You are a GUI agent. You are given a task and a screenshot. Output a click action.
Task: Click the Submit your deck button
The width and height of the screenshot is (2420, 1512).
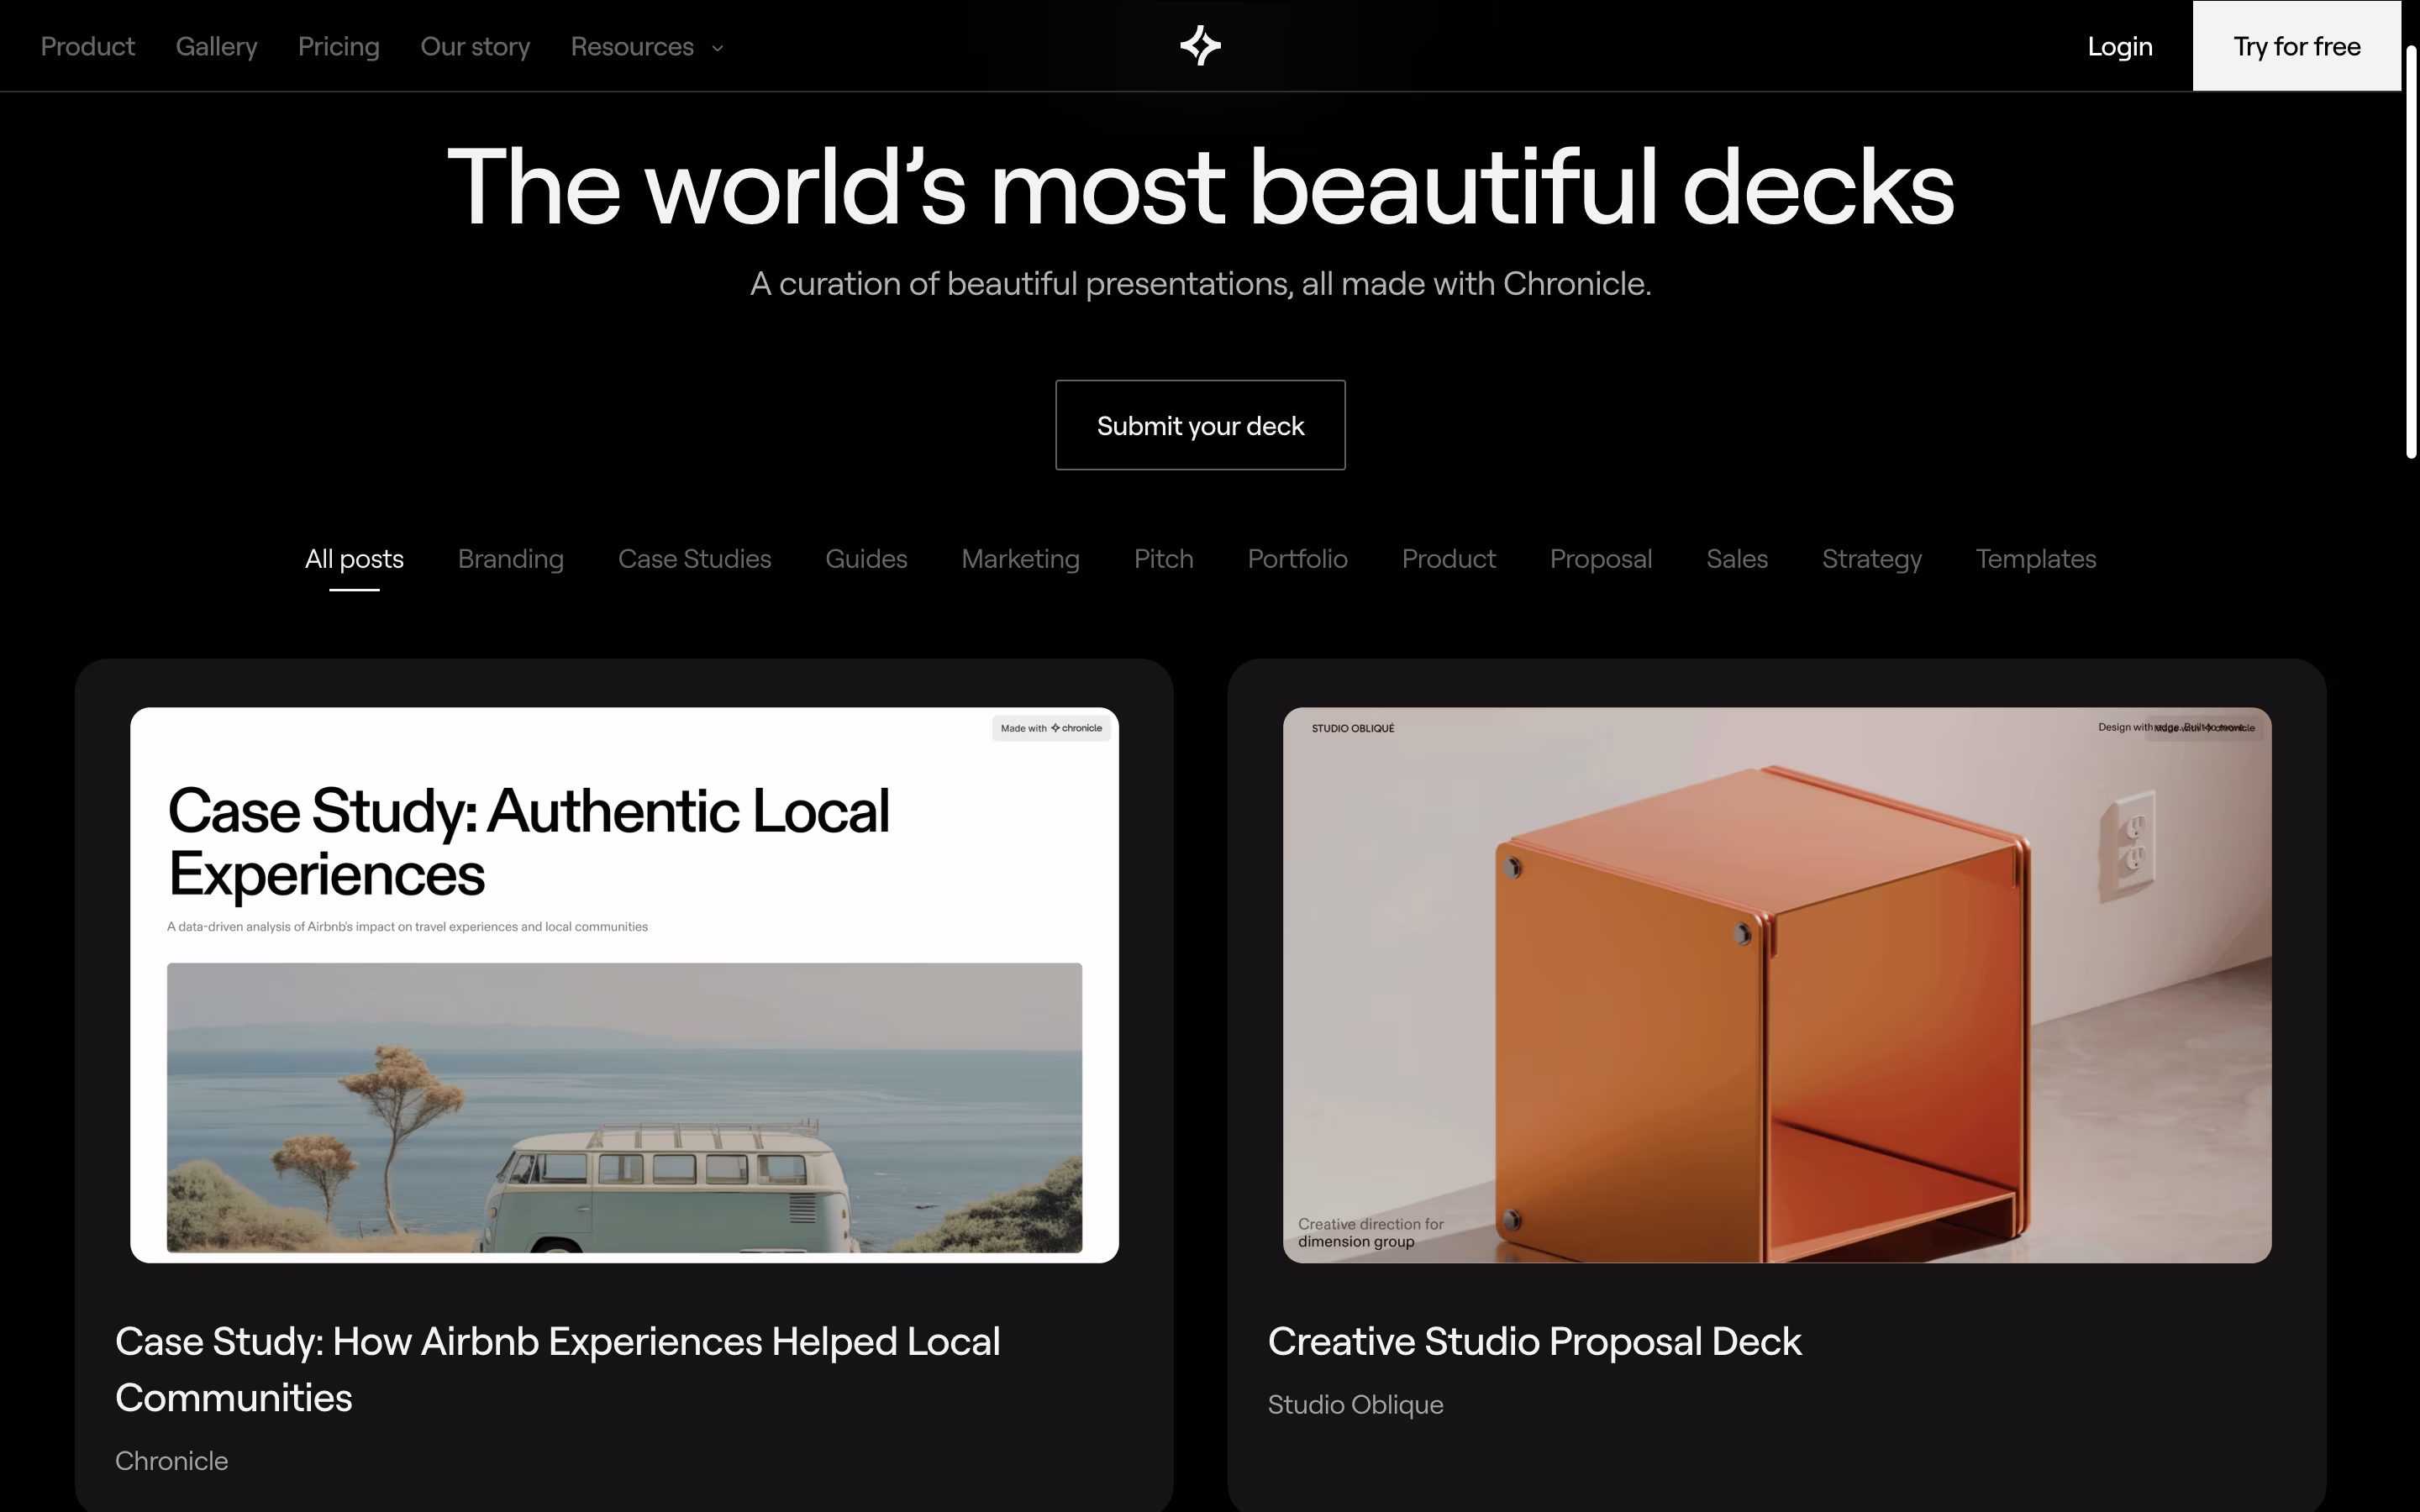click(x=1200, y=425)
